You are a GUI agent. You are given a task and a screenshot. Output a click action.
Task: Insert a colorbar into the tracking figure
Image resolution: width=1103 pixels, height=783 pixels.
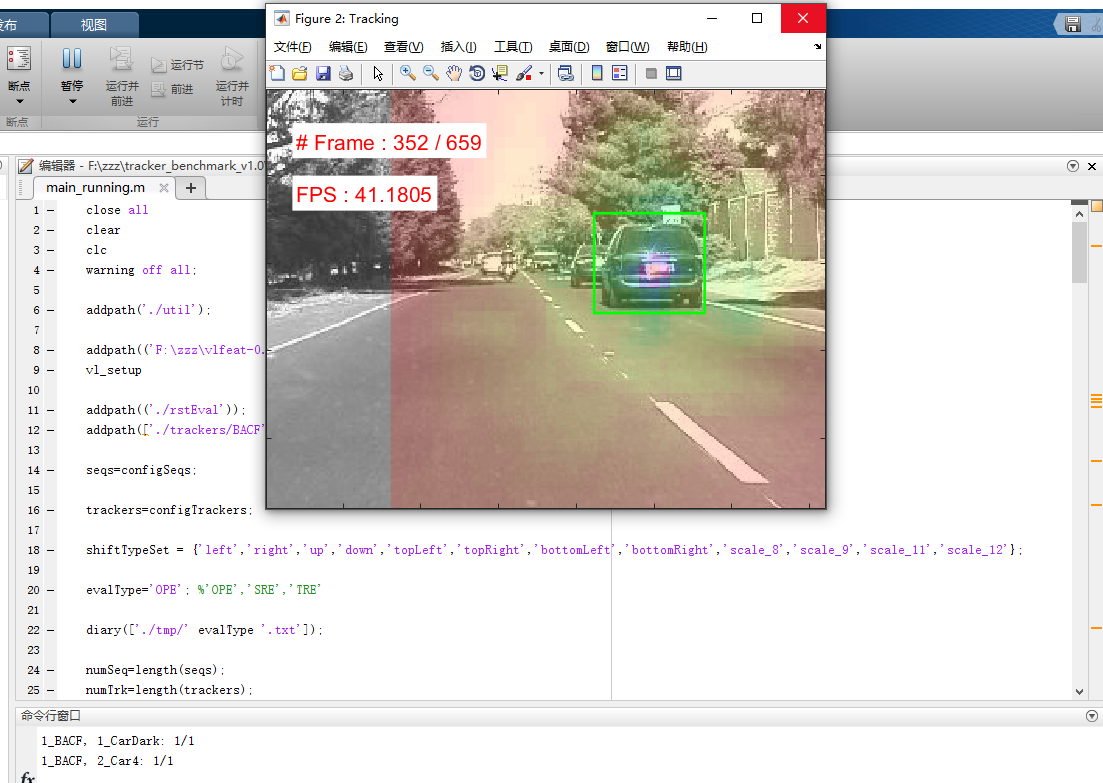click(596, 73)
